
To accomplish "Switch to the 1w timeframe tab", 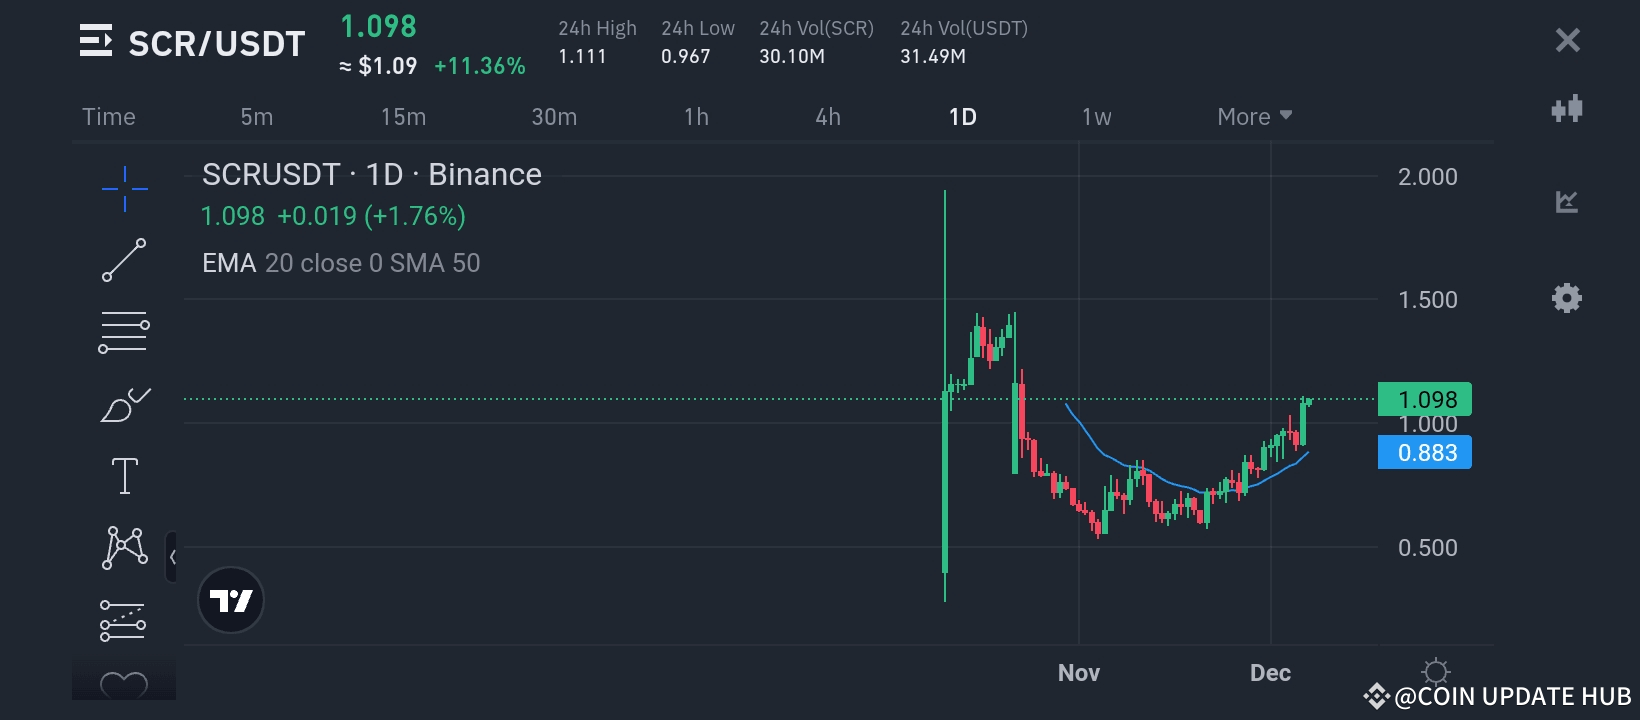I will (1096, 117).
